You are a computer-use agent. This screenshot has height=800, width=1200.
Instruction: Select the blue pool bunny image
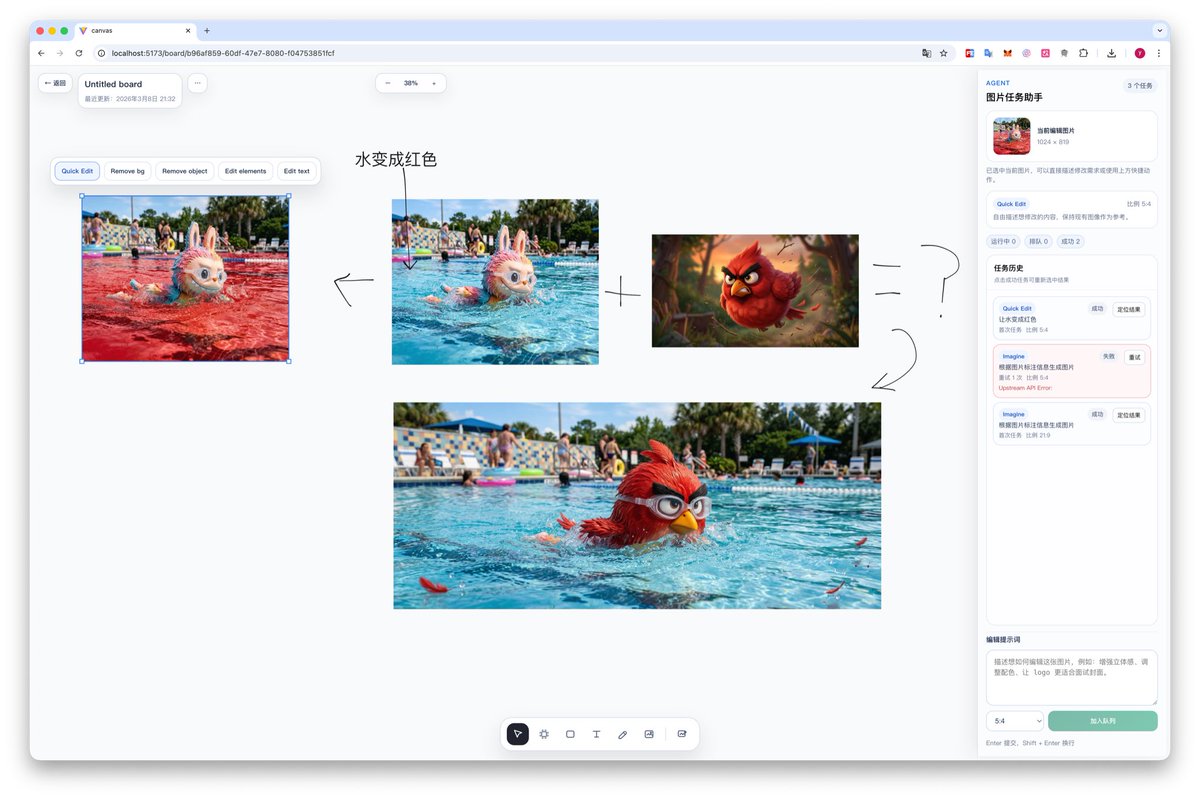495,282
